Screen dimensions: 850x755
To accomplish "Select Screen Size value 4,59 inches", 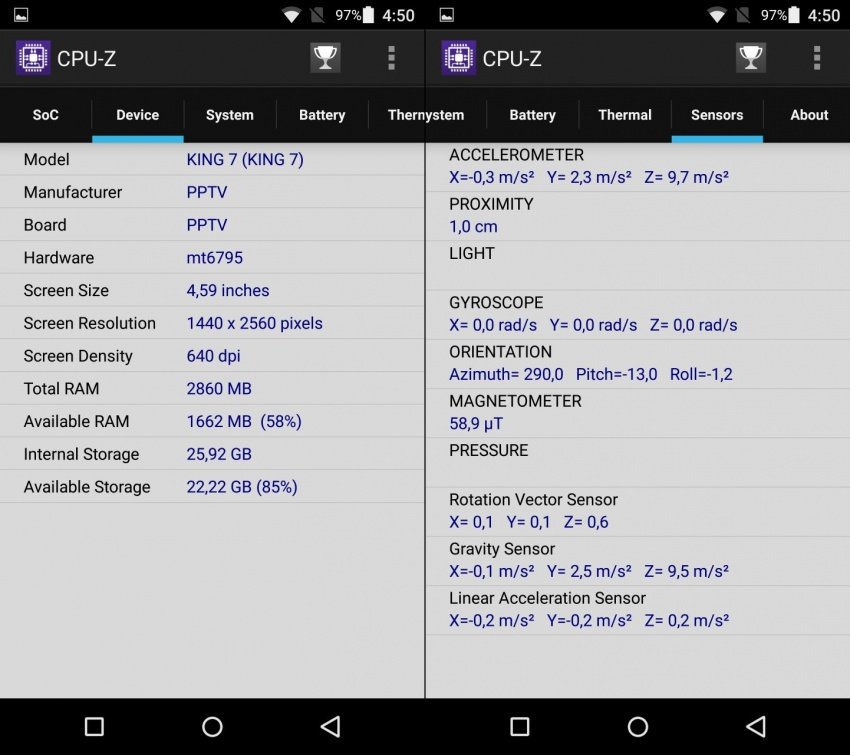I will tap(228, 291).
